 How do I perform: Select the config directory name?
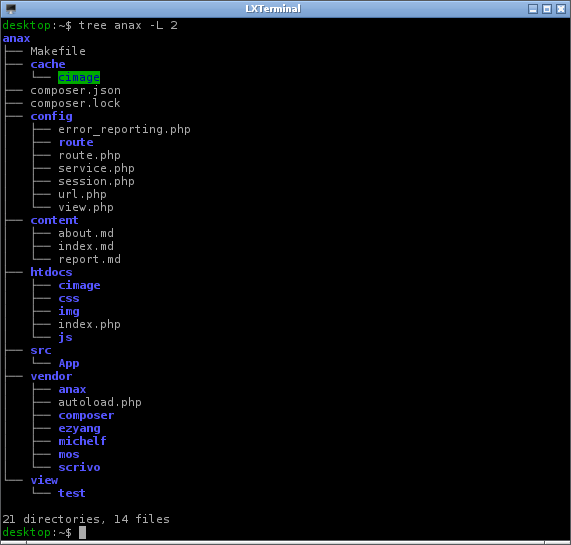pos(51,116)
